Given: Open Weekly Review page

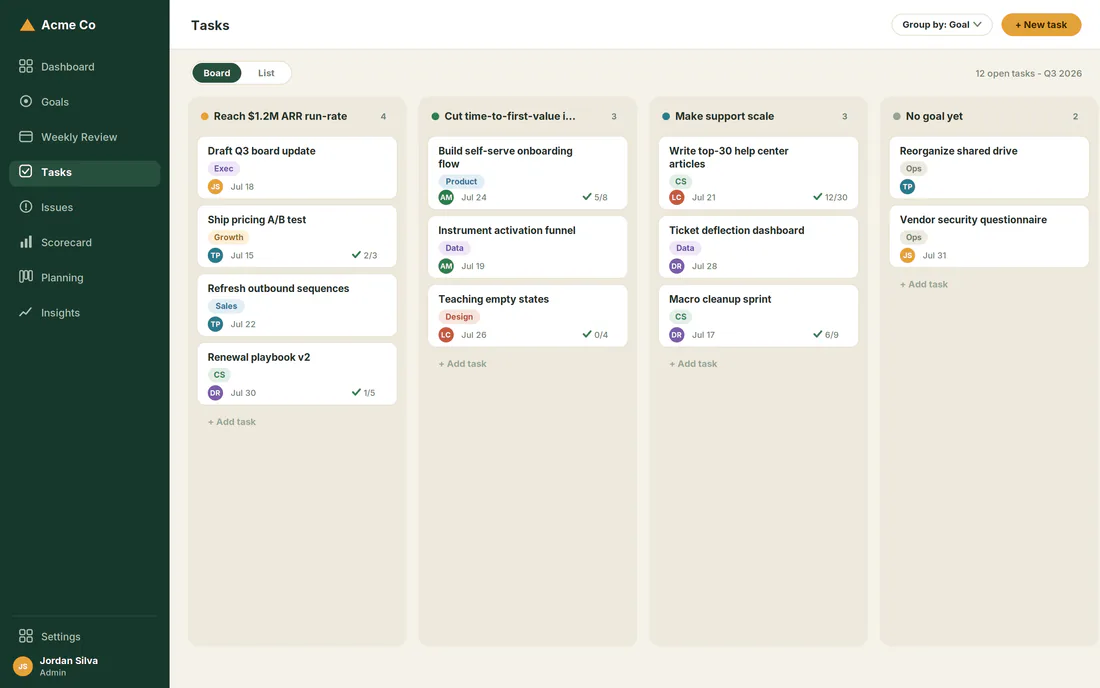Looking at the screenshot, I should coord(84,137).
